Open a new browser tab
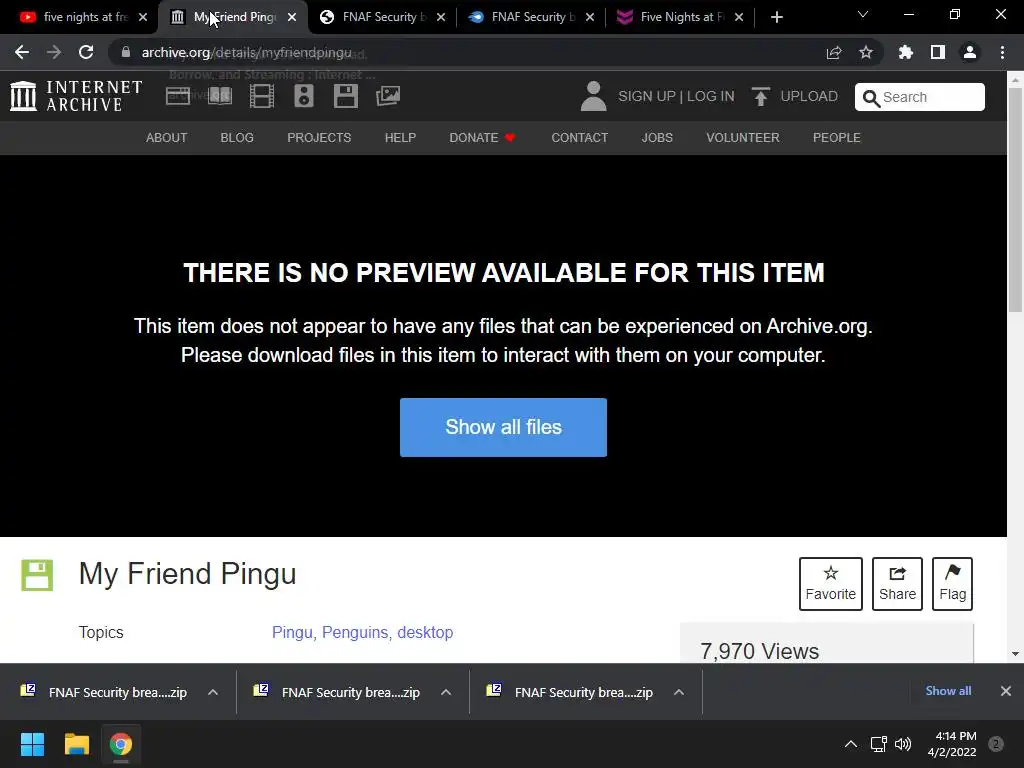 776,17
